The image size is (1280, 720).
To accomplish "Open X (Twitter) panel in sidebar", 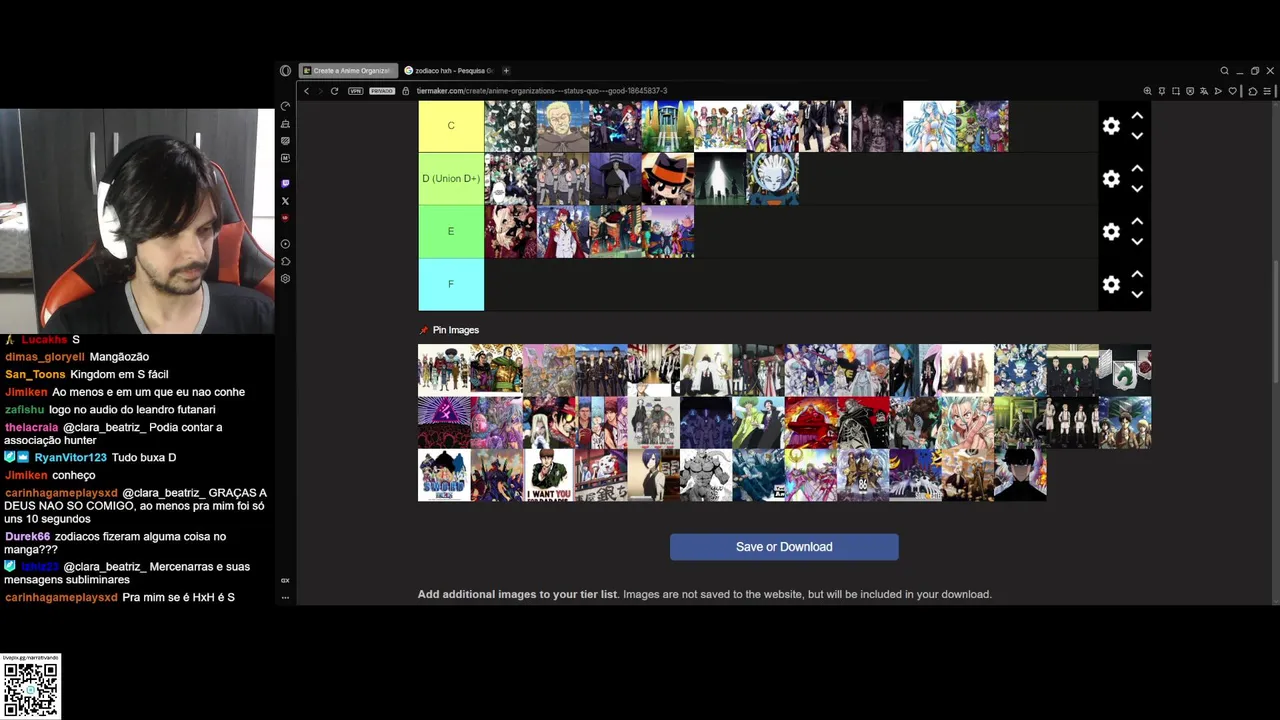I will 285,201.
